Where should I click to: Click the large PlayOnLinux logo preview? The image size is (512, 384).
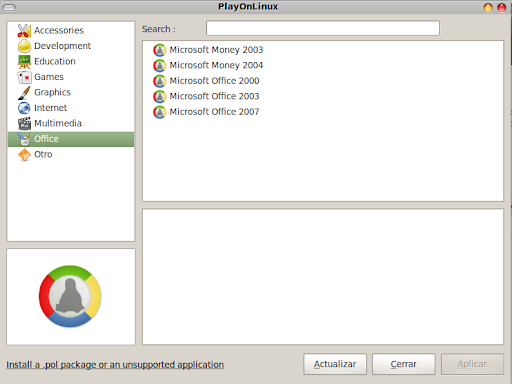point(70,296)
